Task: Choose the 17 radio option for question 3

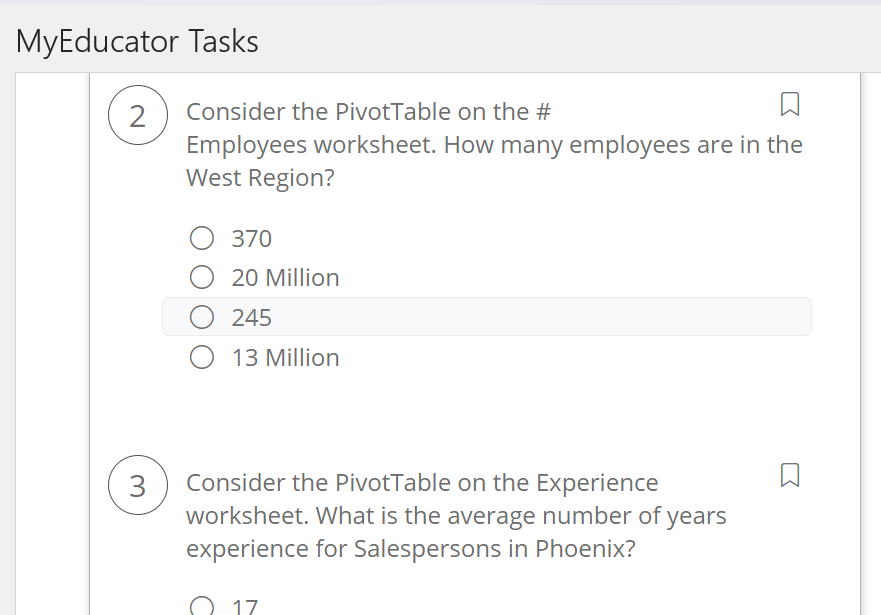Action: (x=202, y=606)
